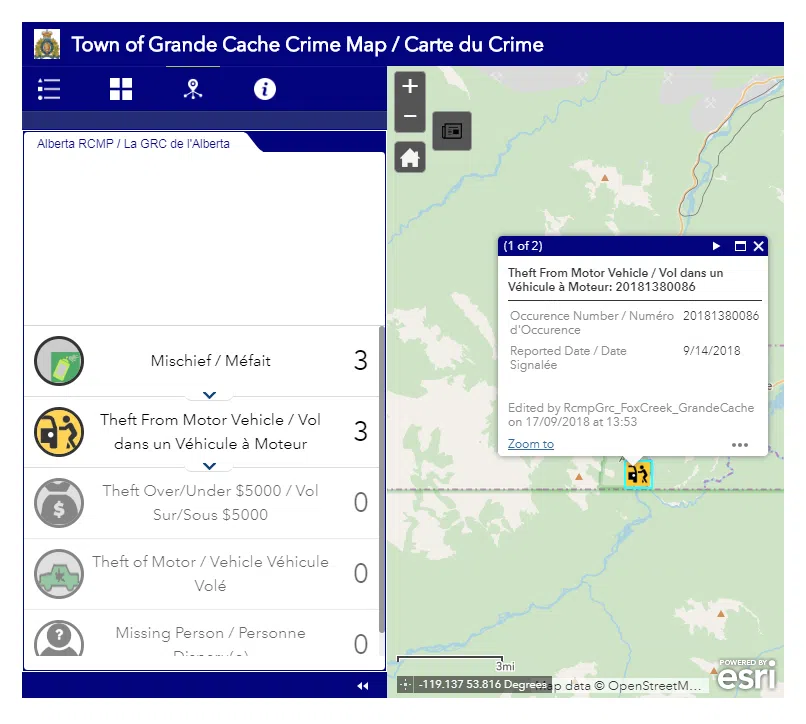This screenshot has height=724, width=806.
Task: Open the legend panel icon
Action: [x=48, y=89]
